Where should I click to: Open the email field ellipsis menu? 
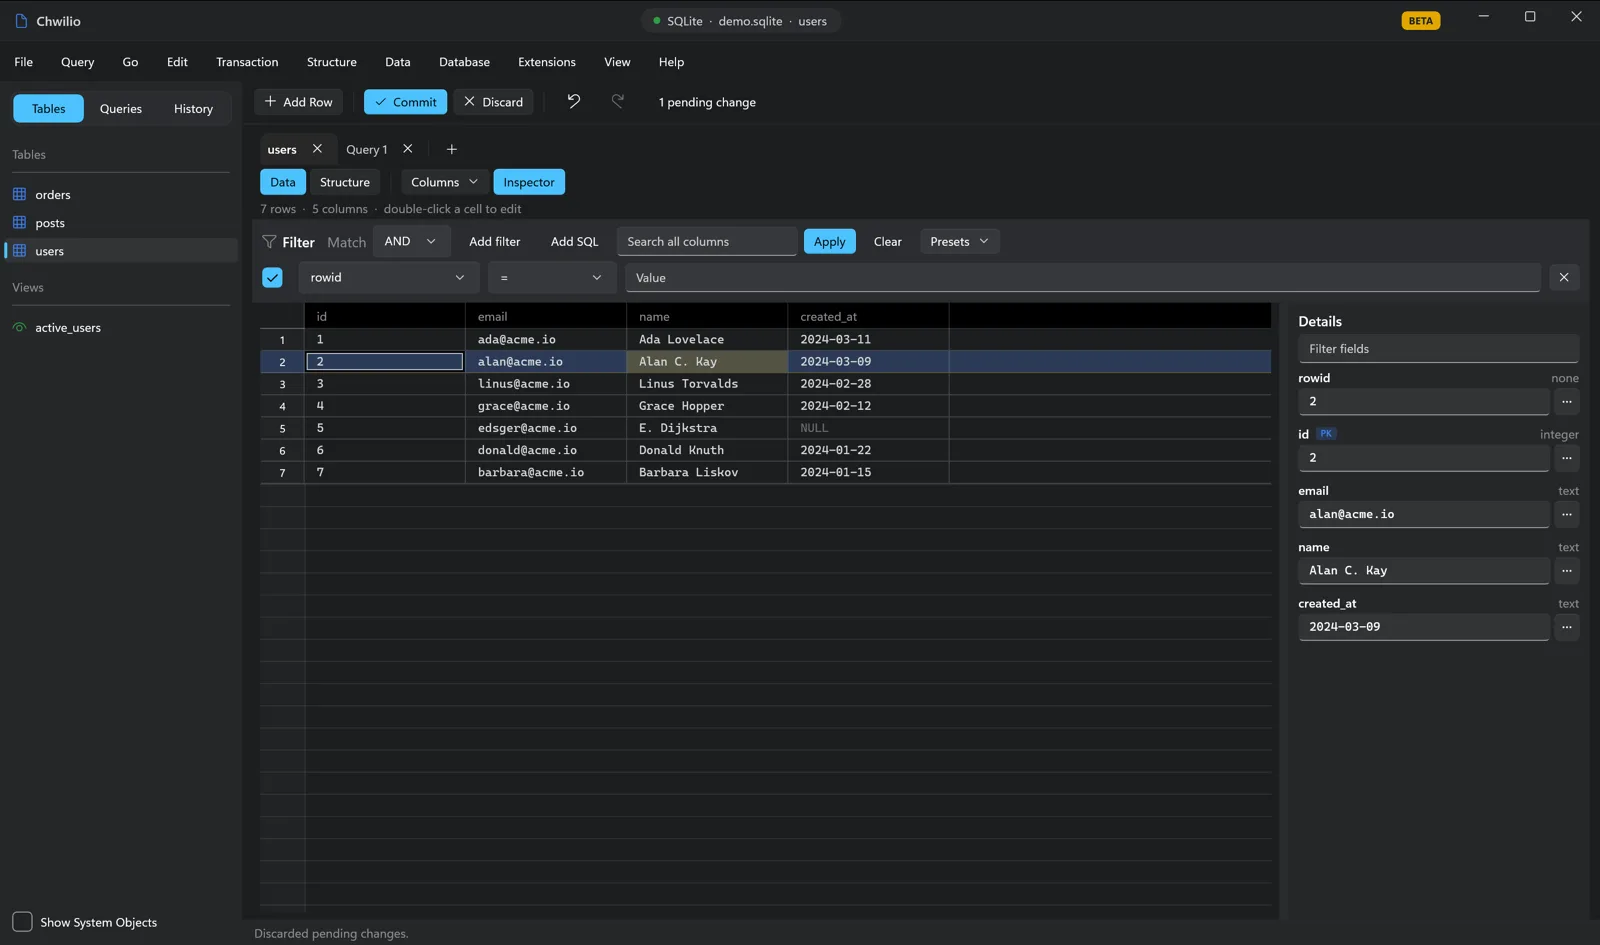point(1567,514)
